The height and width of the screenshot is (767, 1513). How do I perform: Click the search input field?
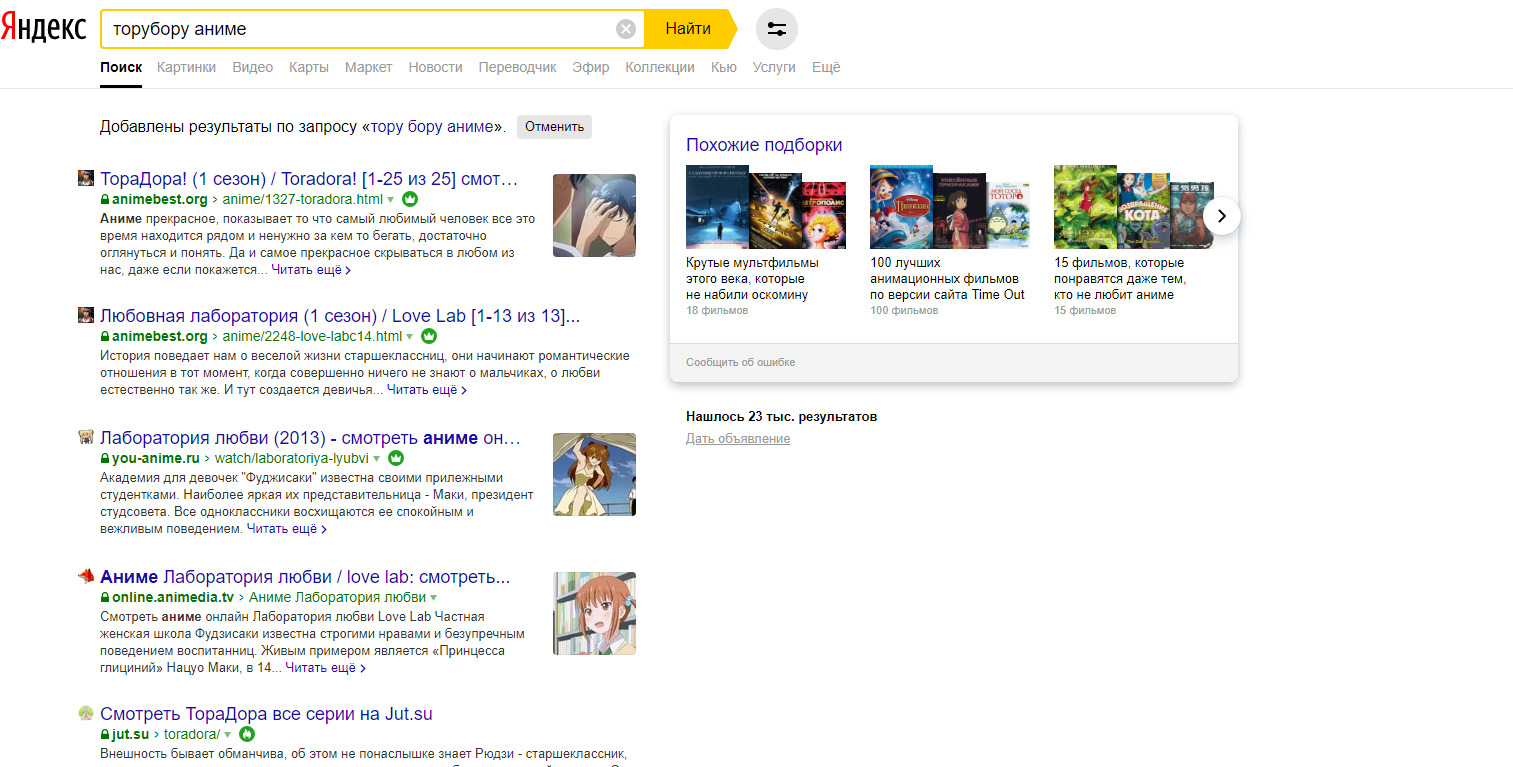pyautogui.click(x=360, y=29)
